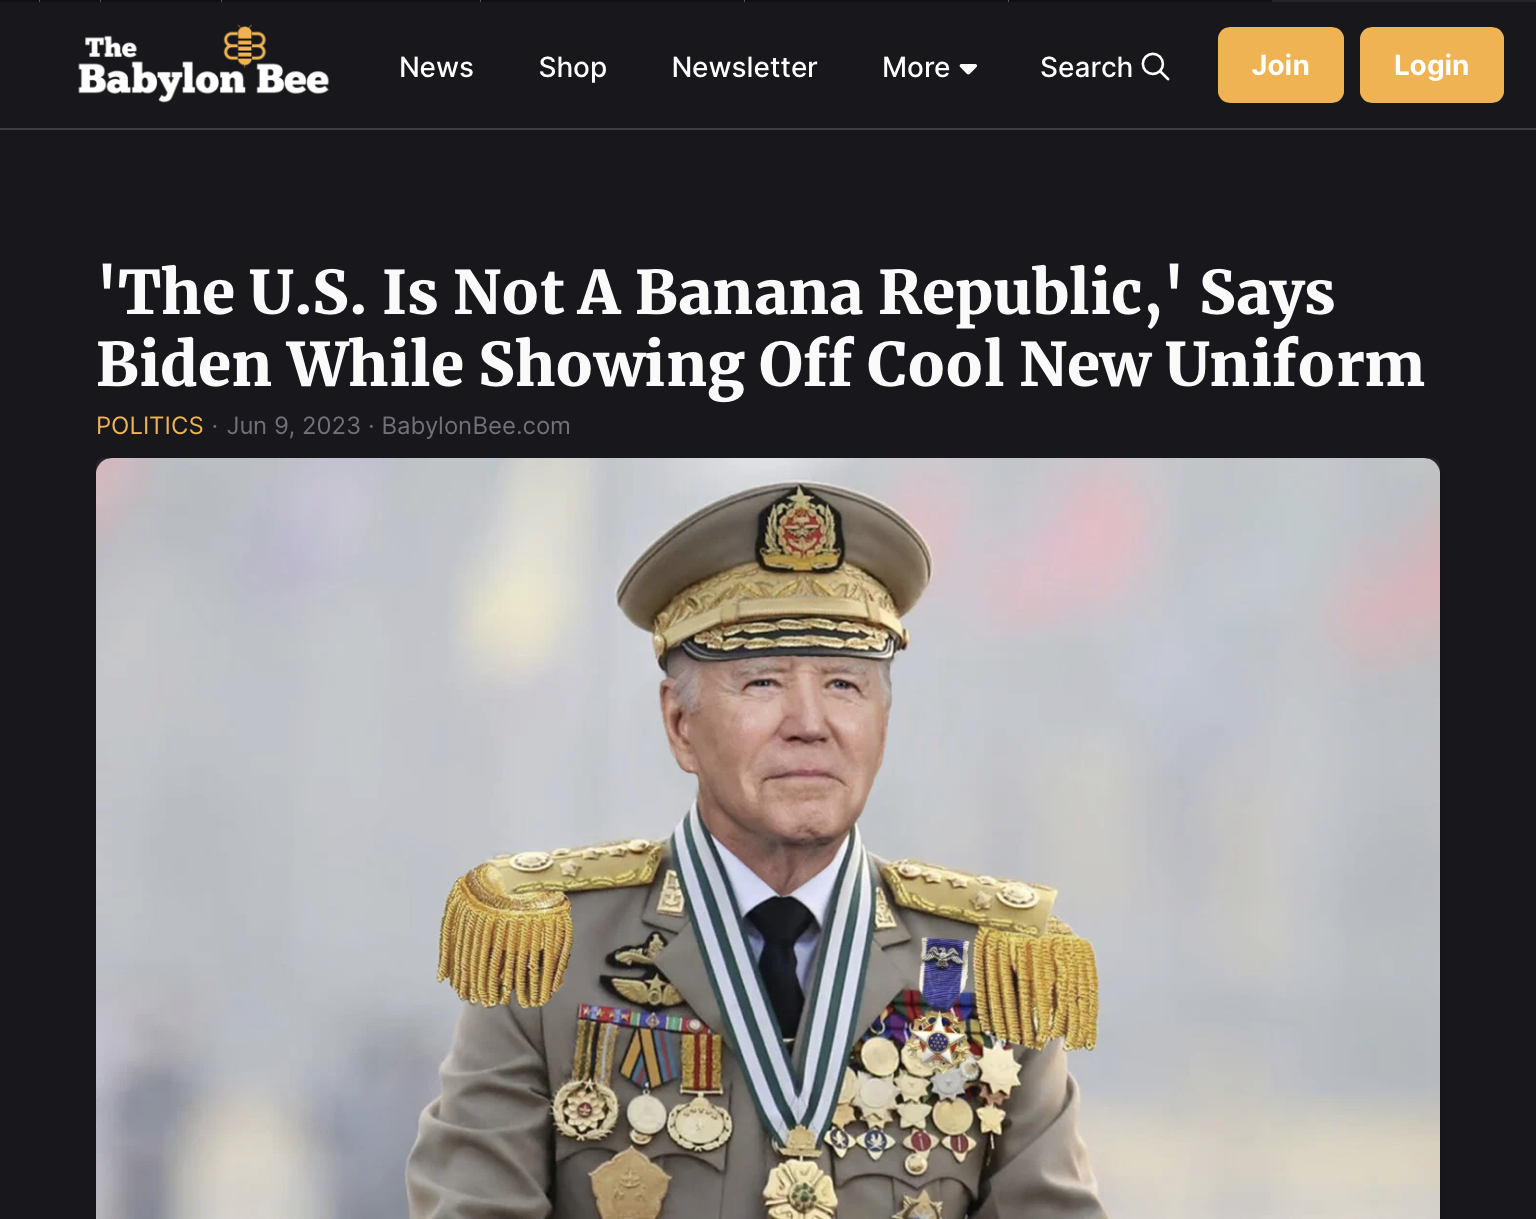
Task: Click the Jun 9, 2023 date
Action: (x=294, y=426)
